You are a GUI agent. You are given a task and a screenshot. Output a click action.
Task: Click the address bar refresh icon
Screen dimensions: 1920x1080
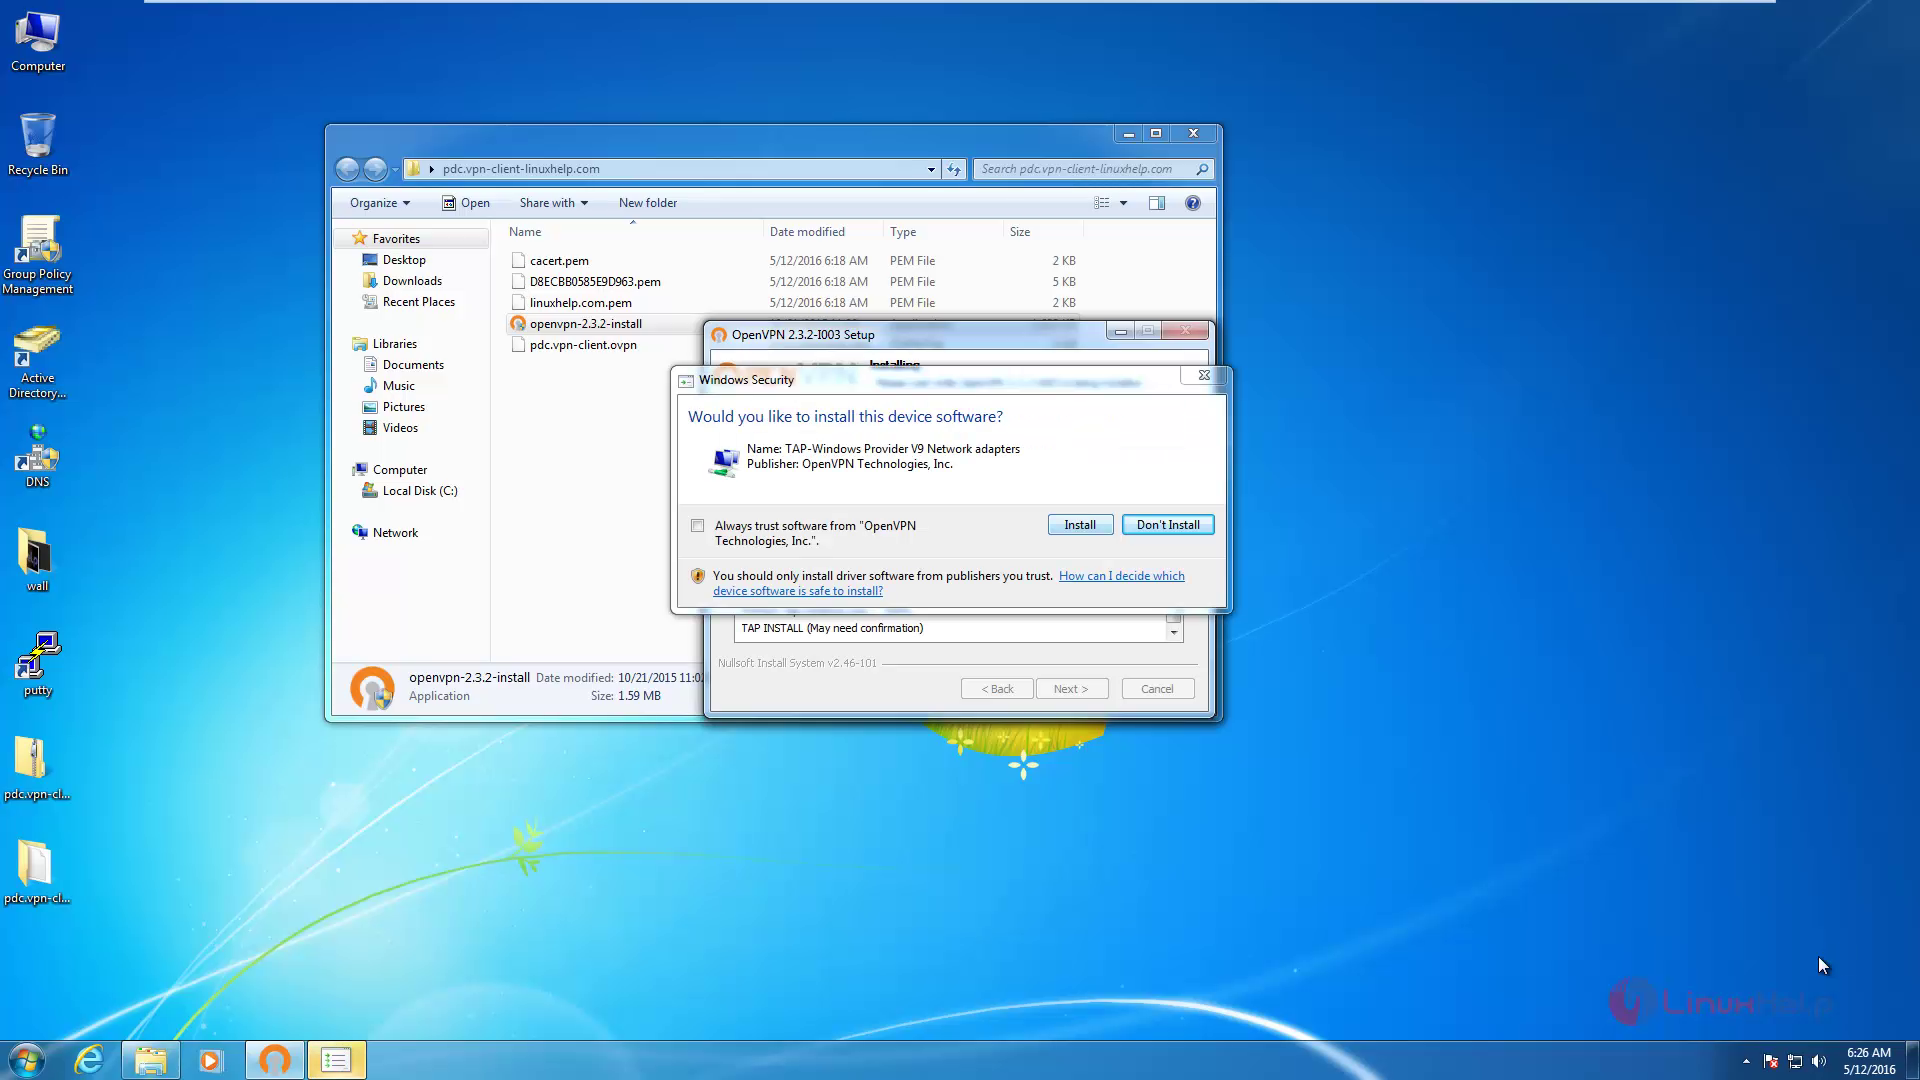point(954,169)
